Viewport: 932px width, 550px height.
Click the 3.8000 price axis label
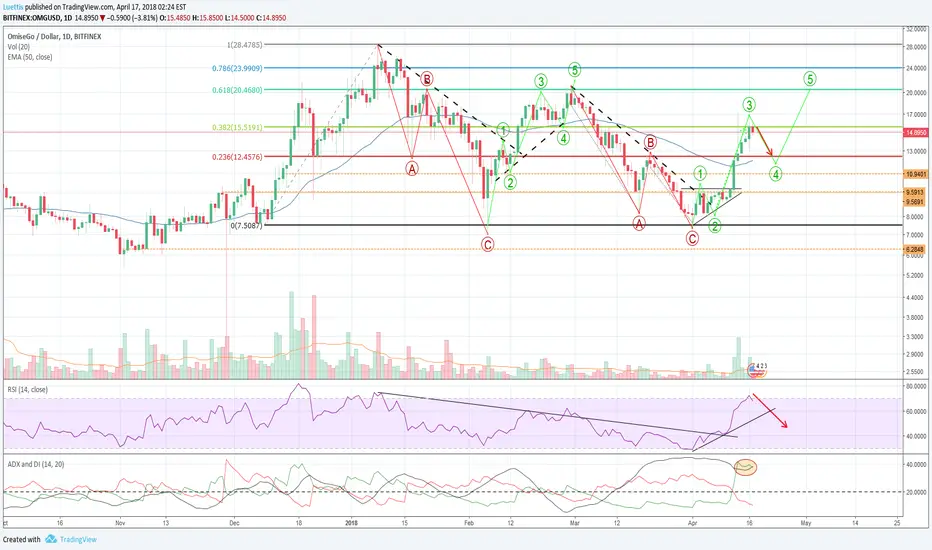(916, 318)
